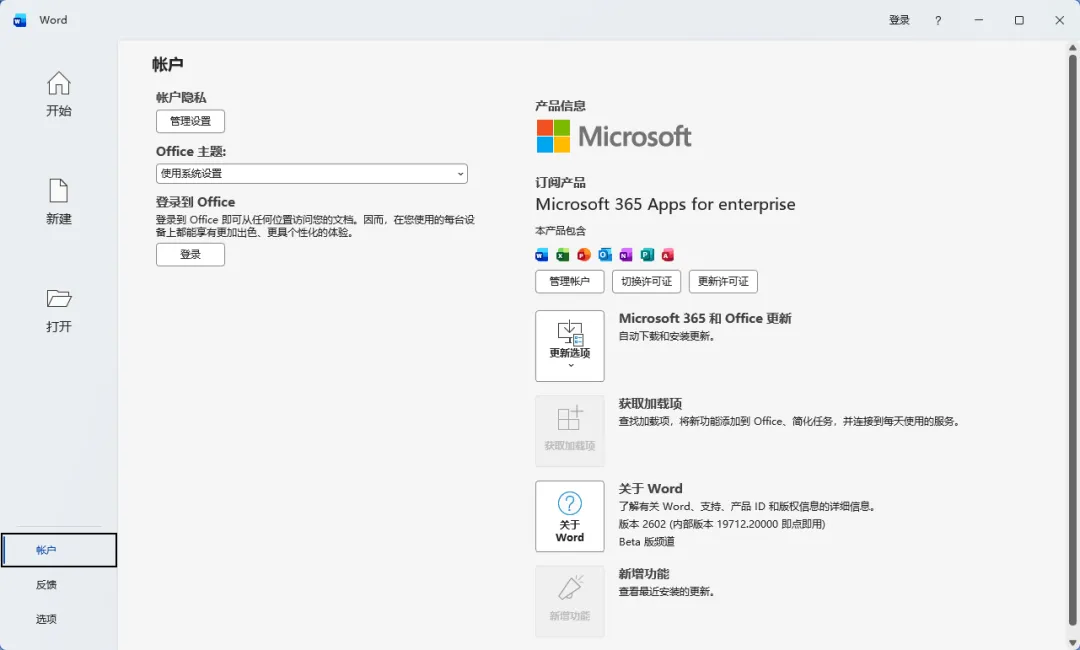1080x650 pixels.
Task: Click the Outlook icon in included products
Action: [605, 255]
